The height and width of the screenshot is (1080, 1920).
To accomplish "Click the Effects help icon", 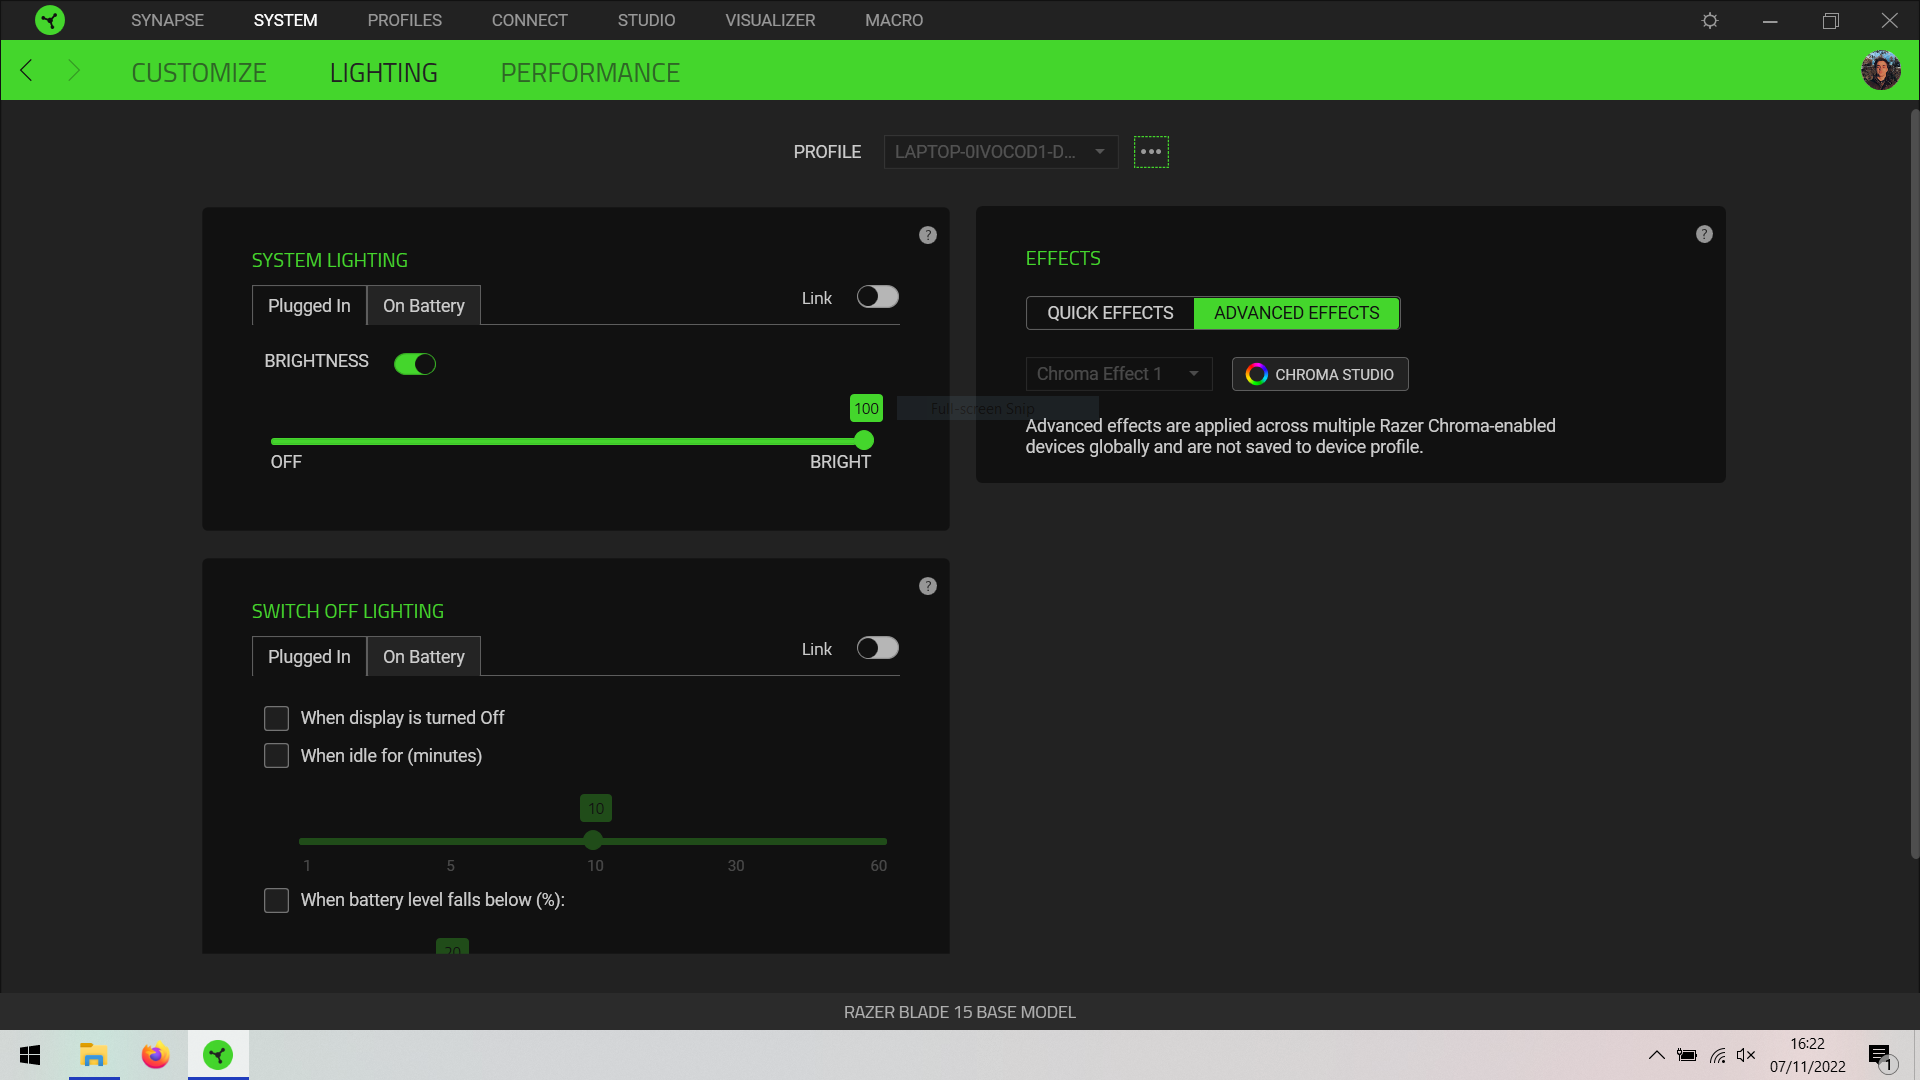I will [x=1704, y=234].
